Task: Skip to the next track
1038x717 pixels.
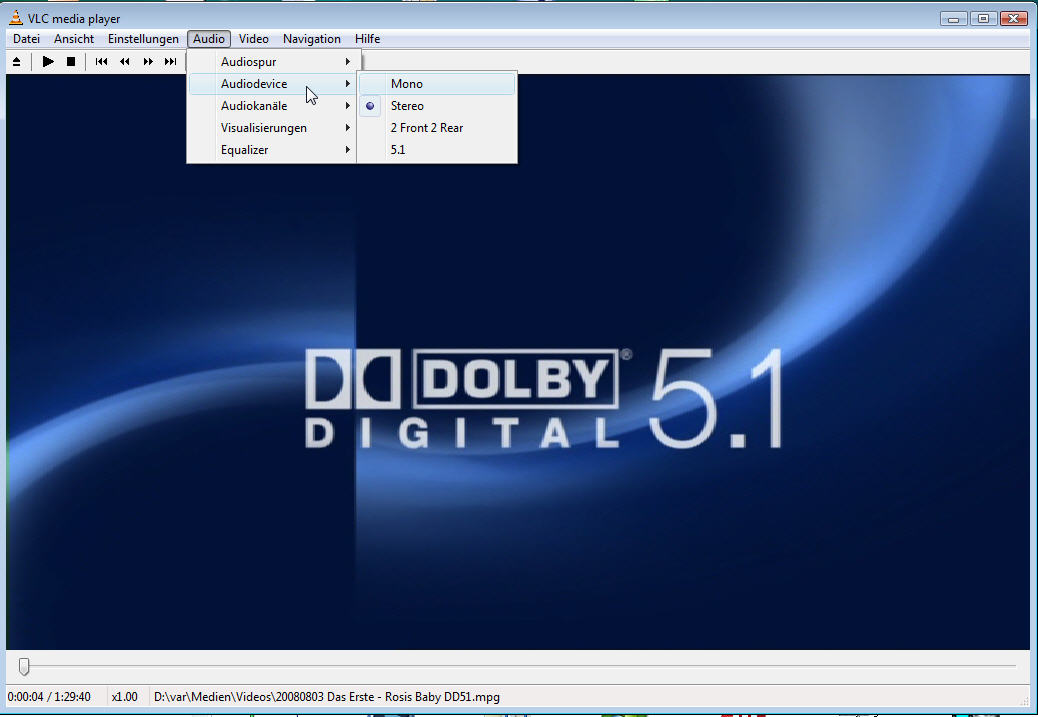Action: (x=171, y=62)
